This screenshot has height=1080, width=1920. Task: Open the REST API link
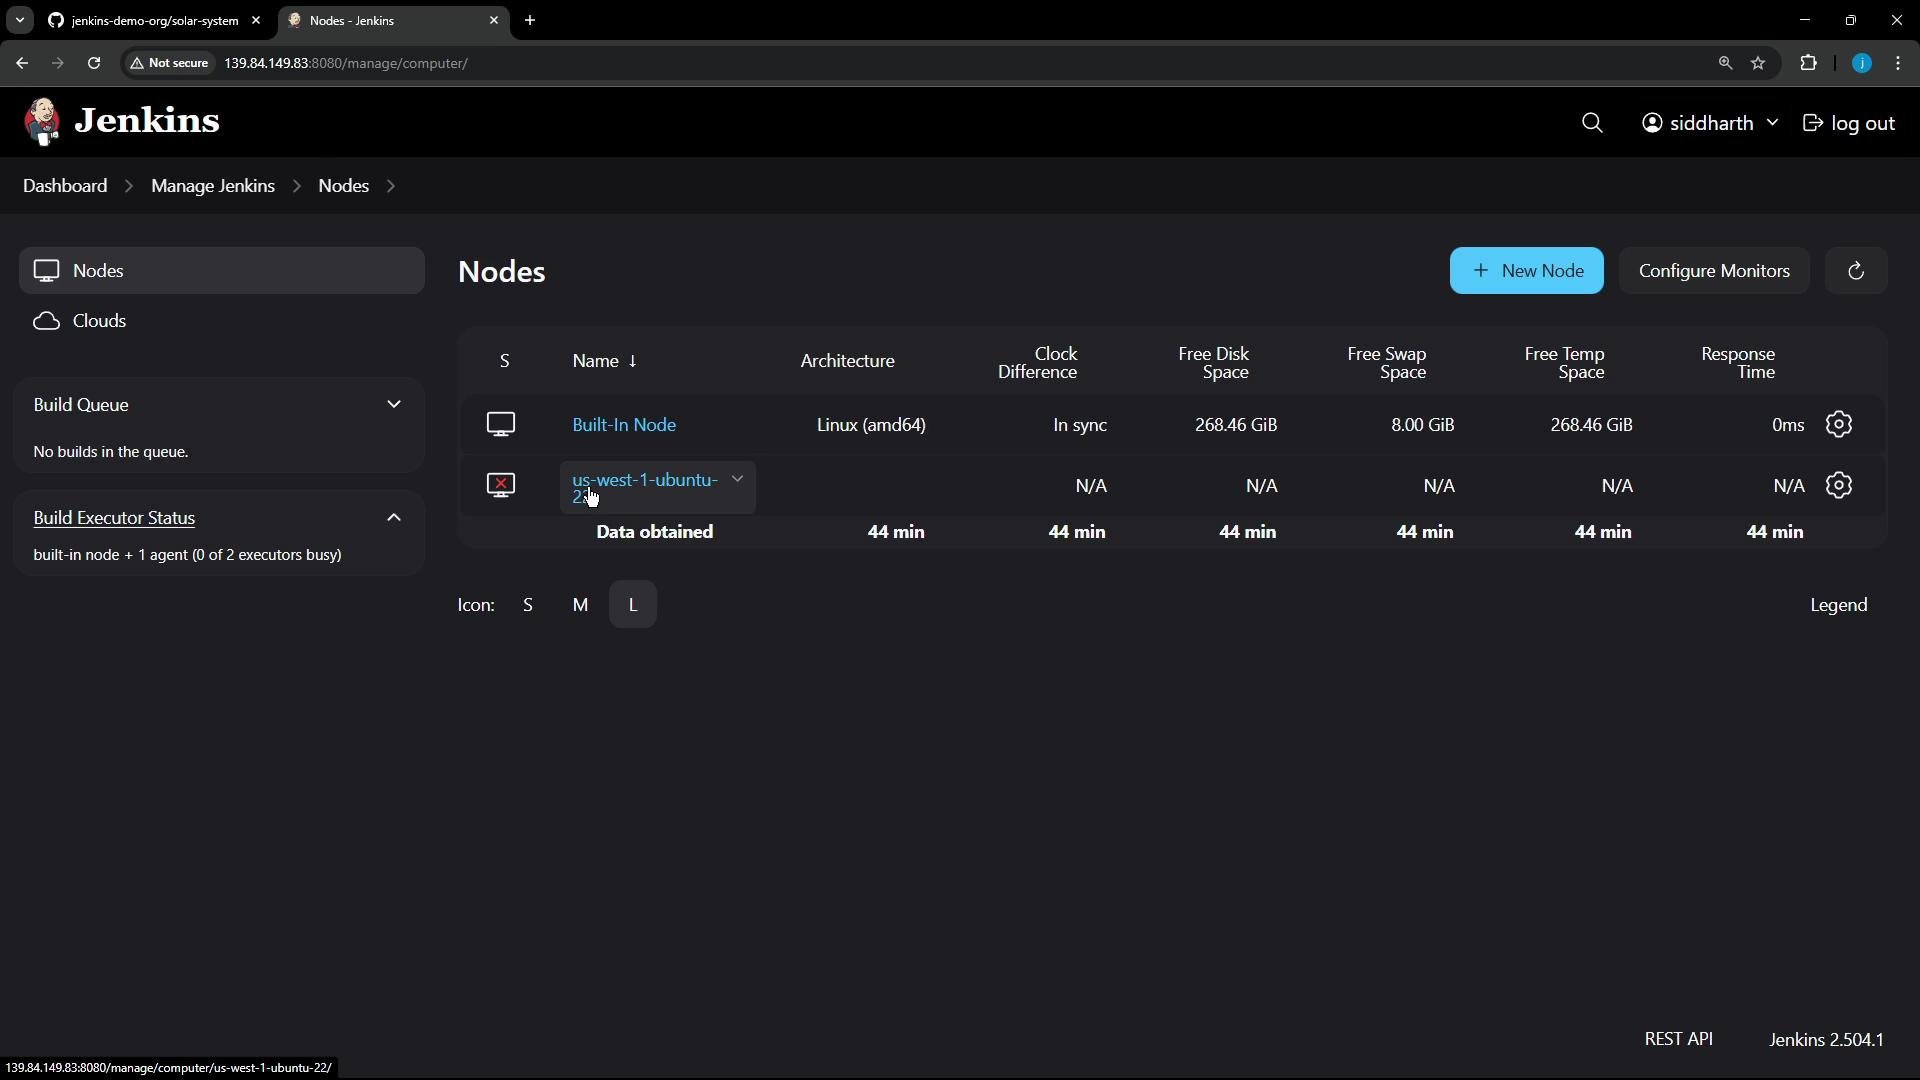pos(1678,1039)
